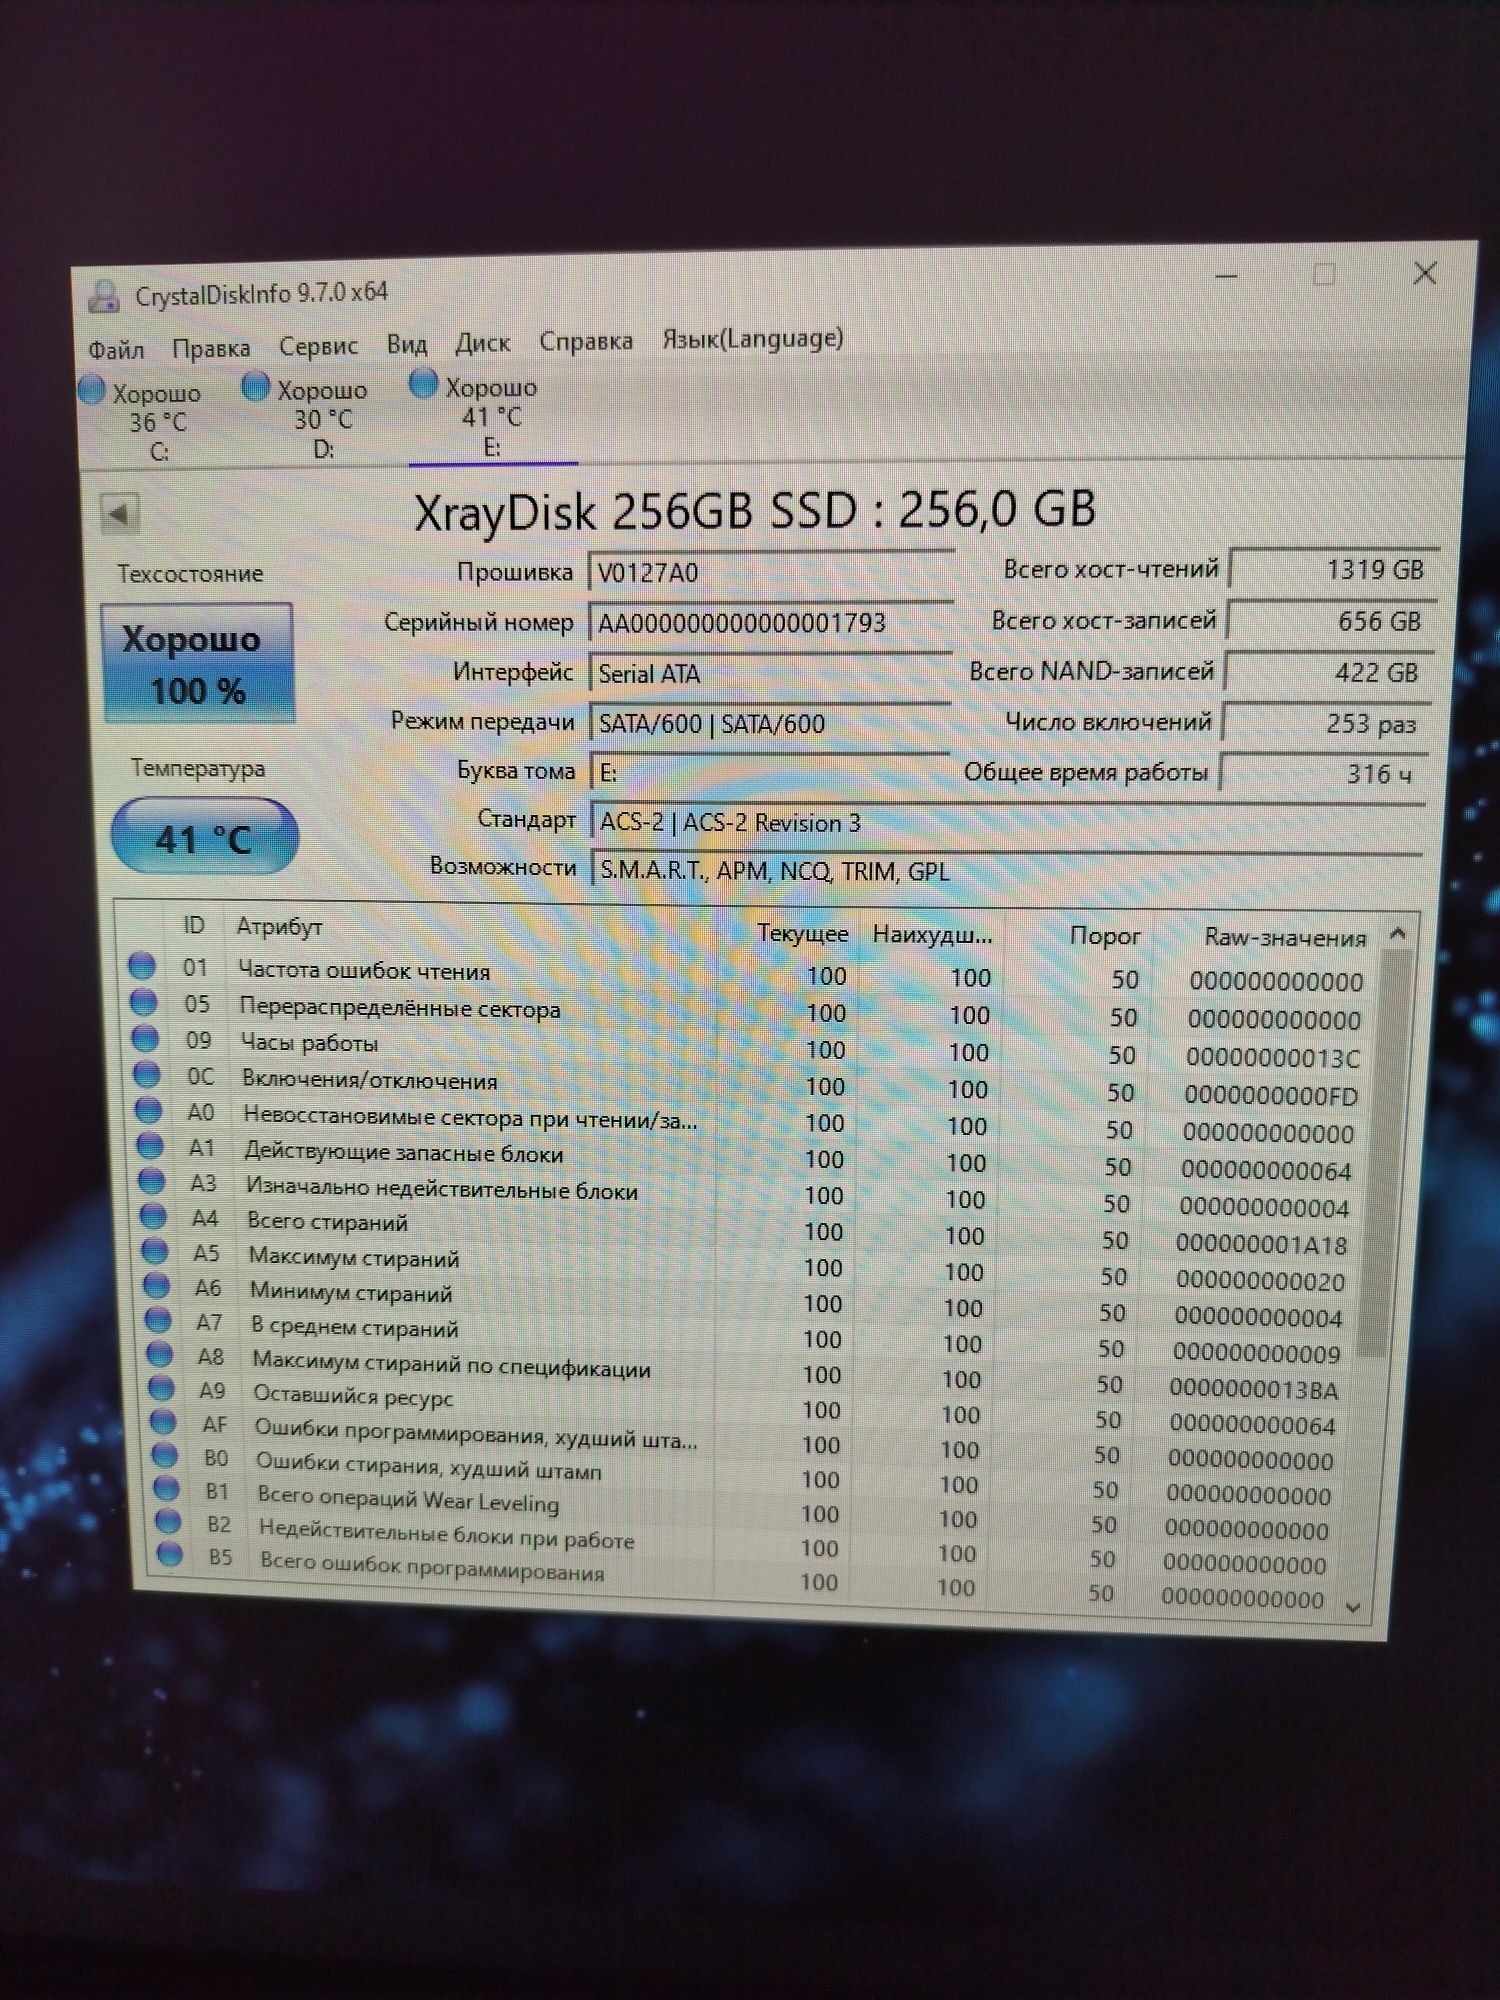Click total host writes value 656 GB
Image resolution: width=1500 pixels, height=2000 pixels.
click(x=1331, y=621)
